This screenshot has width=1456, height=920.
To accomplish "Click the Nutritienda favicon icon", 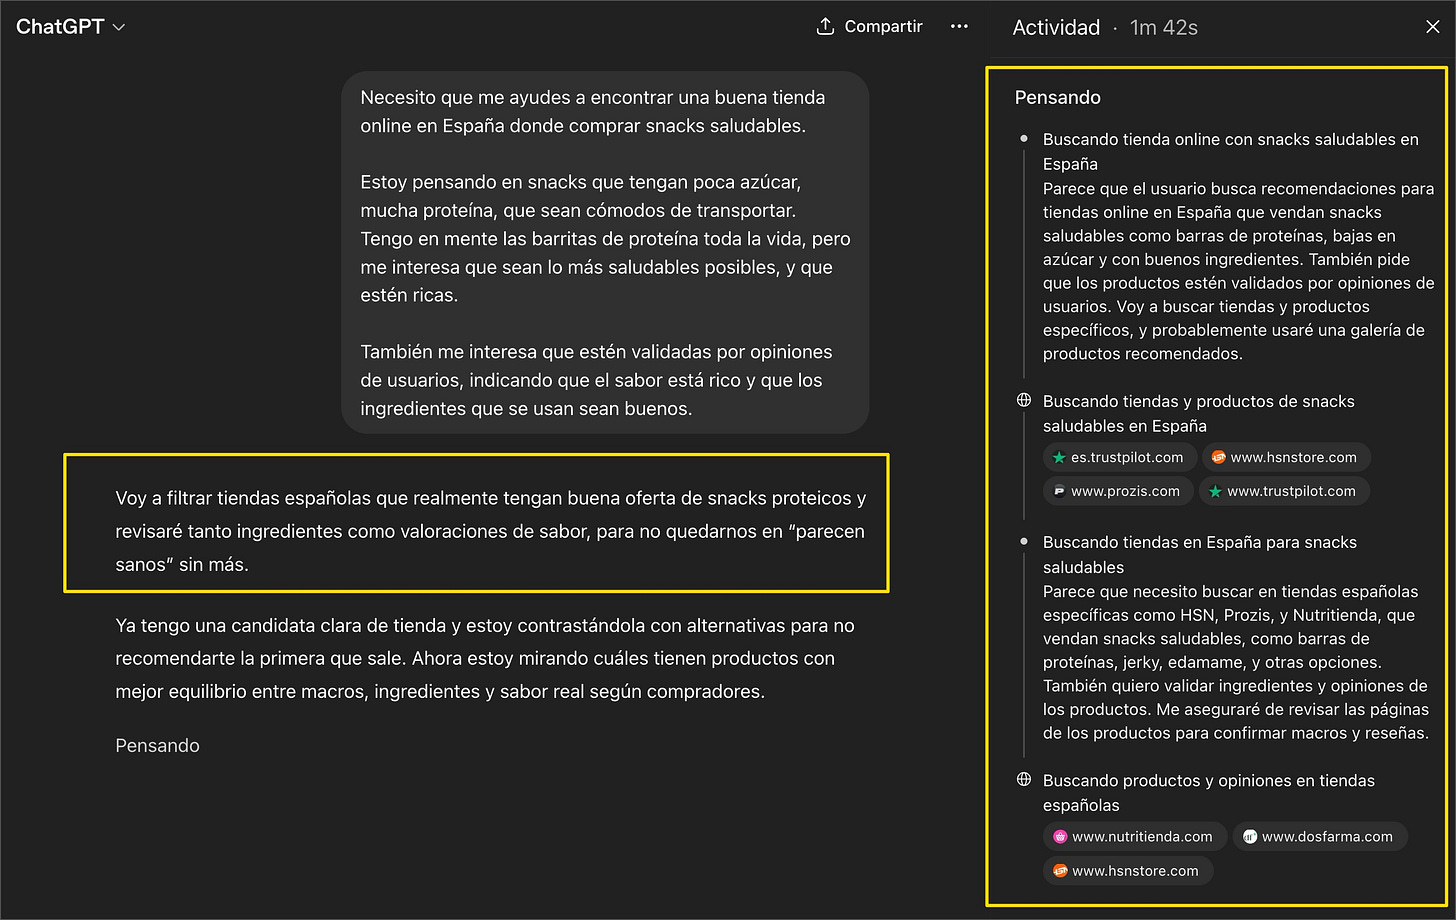I will (x=1060, y=836).
